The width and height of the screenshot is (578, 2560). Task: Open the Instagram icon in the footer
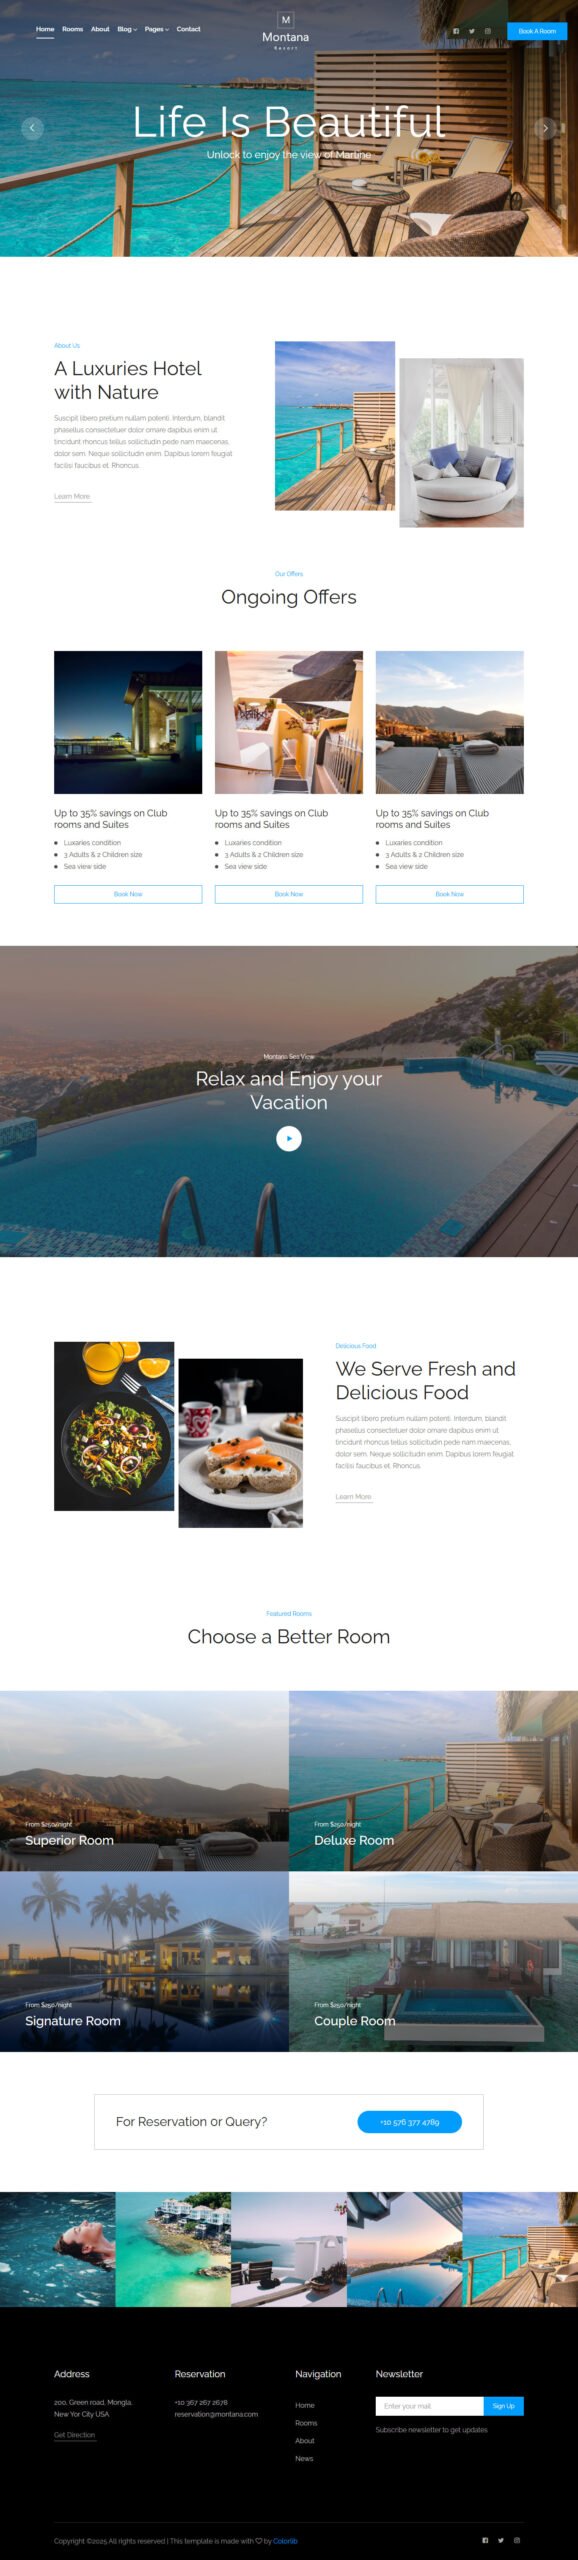(517, 2540)
